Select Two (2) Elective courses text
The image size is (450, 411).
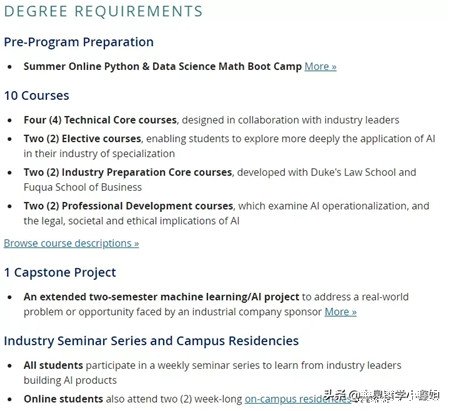tap(82, 139)
